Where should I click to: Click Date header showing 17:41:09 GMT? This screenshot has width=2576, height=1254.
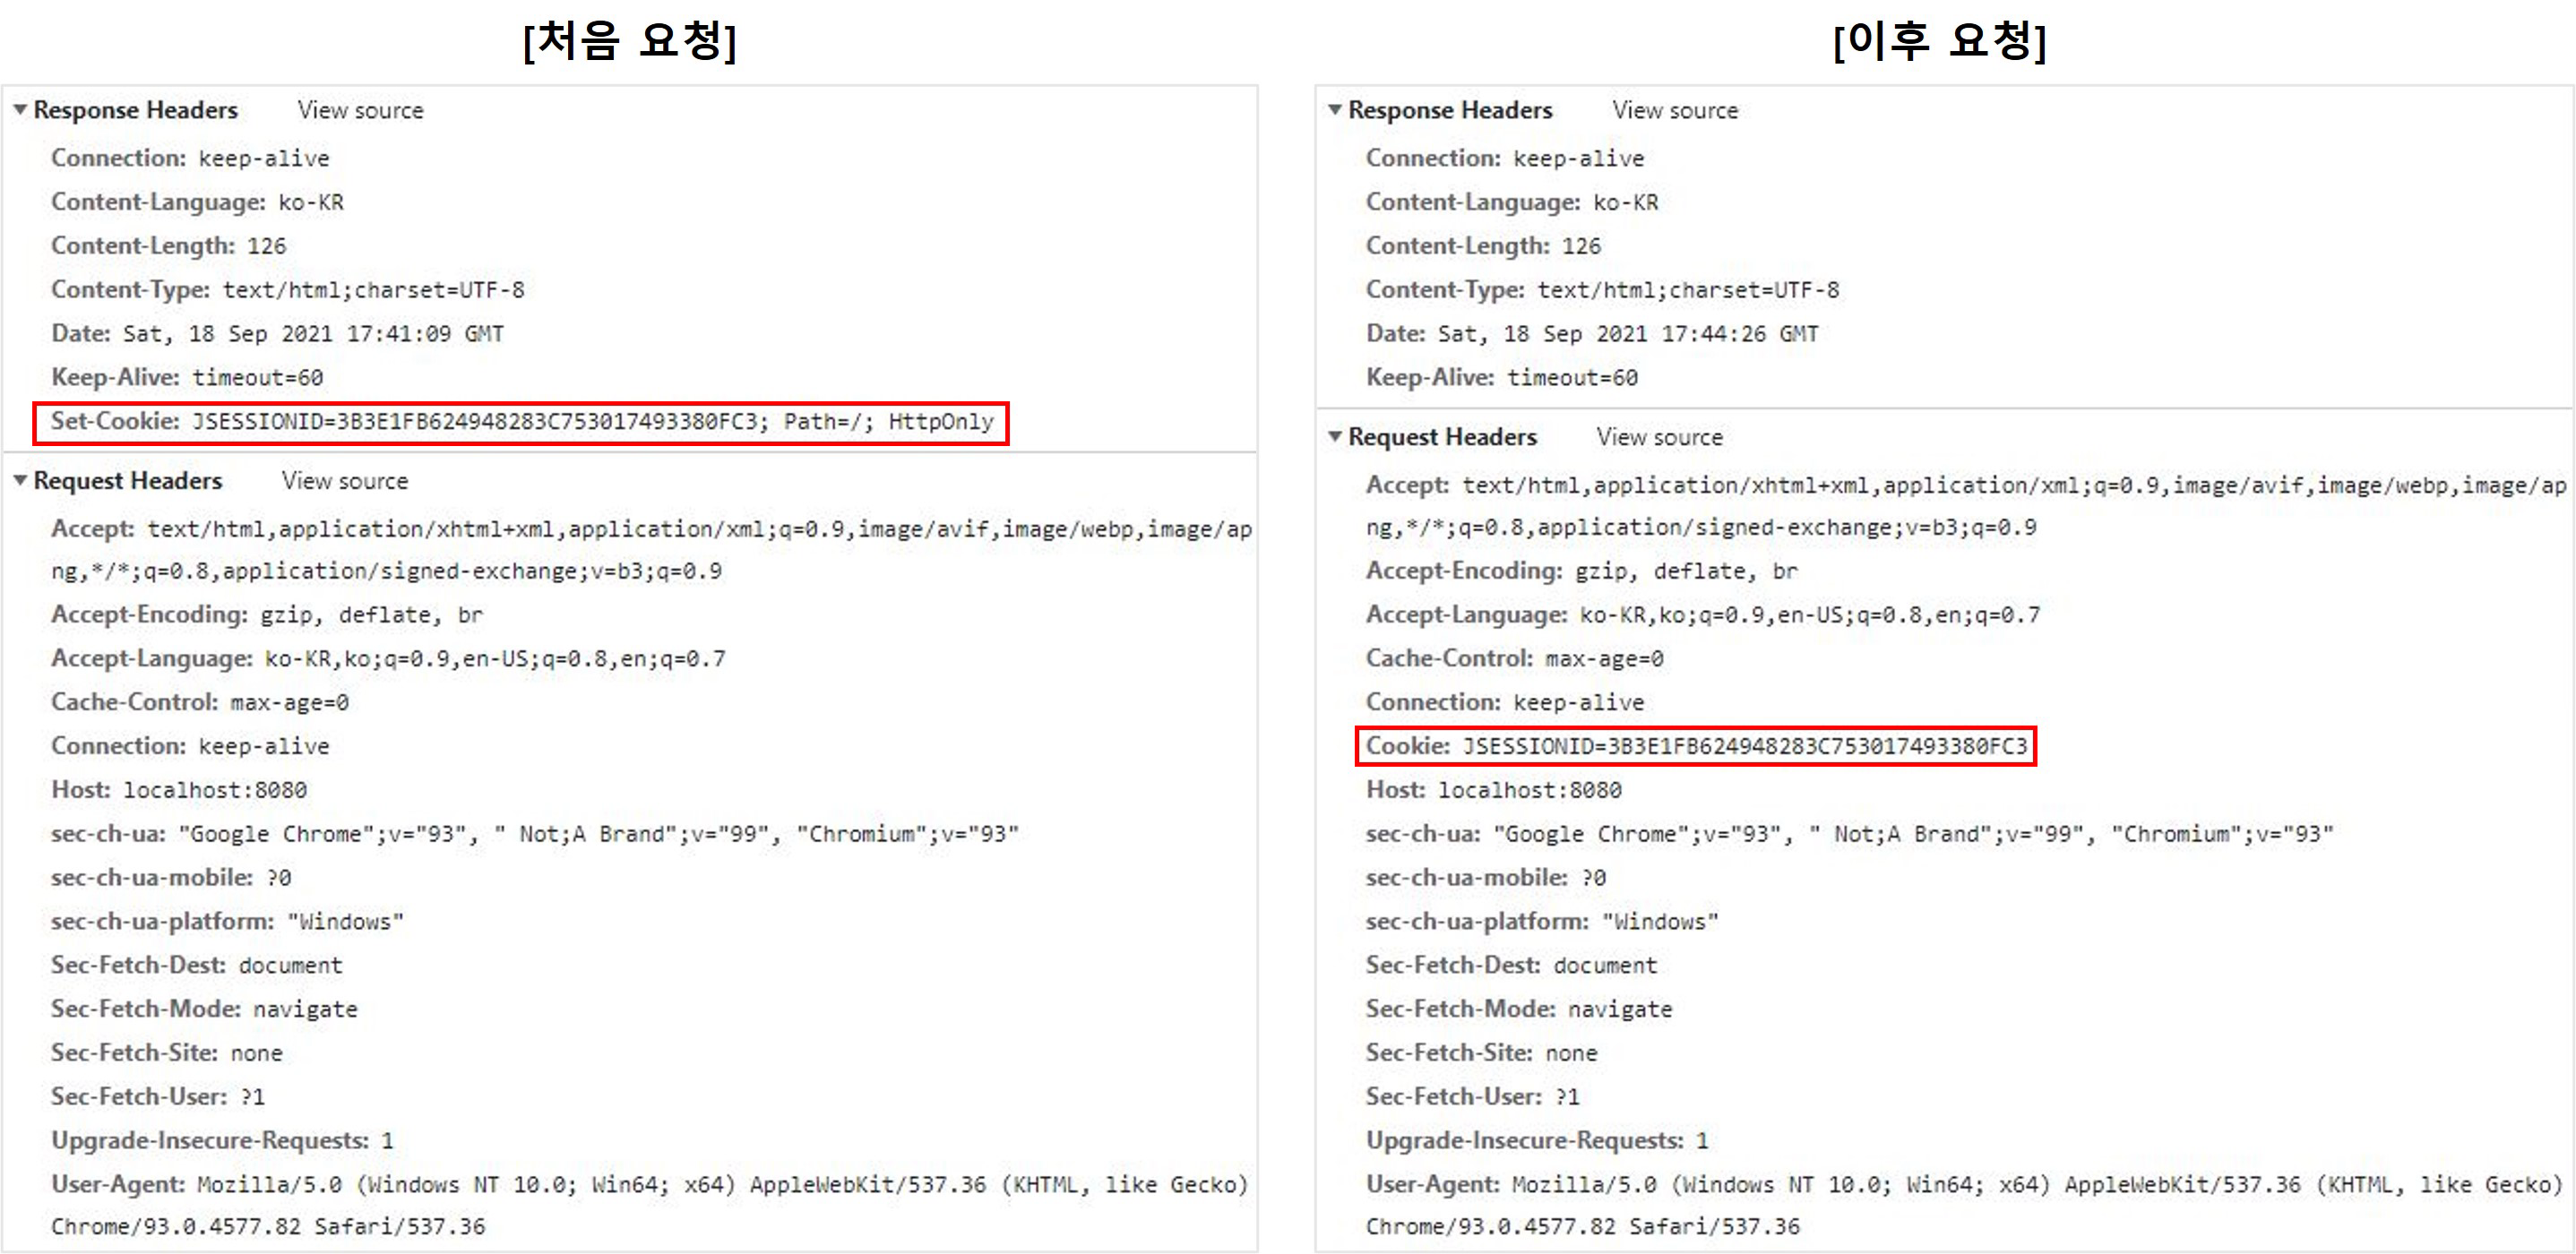pos(277,334)
